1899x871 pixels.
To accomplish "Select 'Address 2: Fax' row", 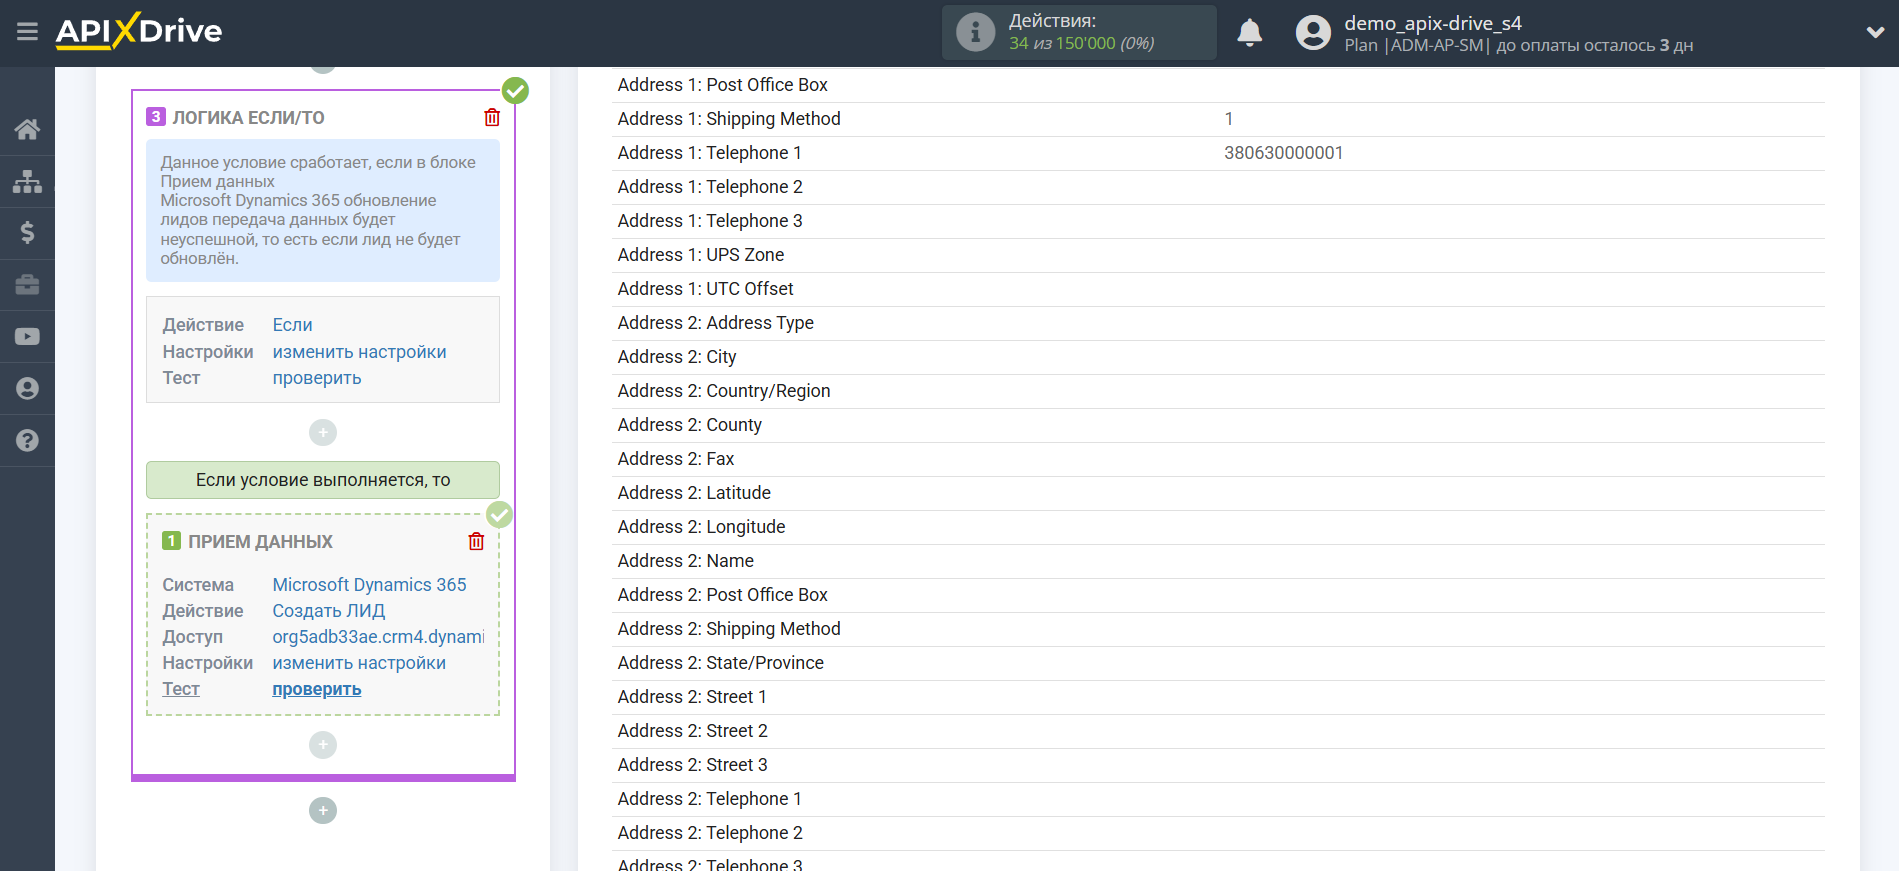I will tap(1218, 459).
